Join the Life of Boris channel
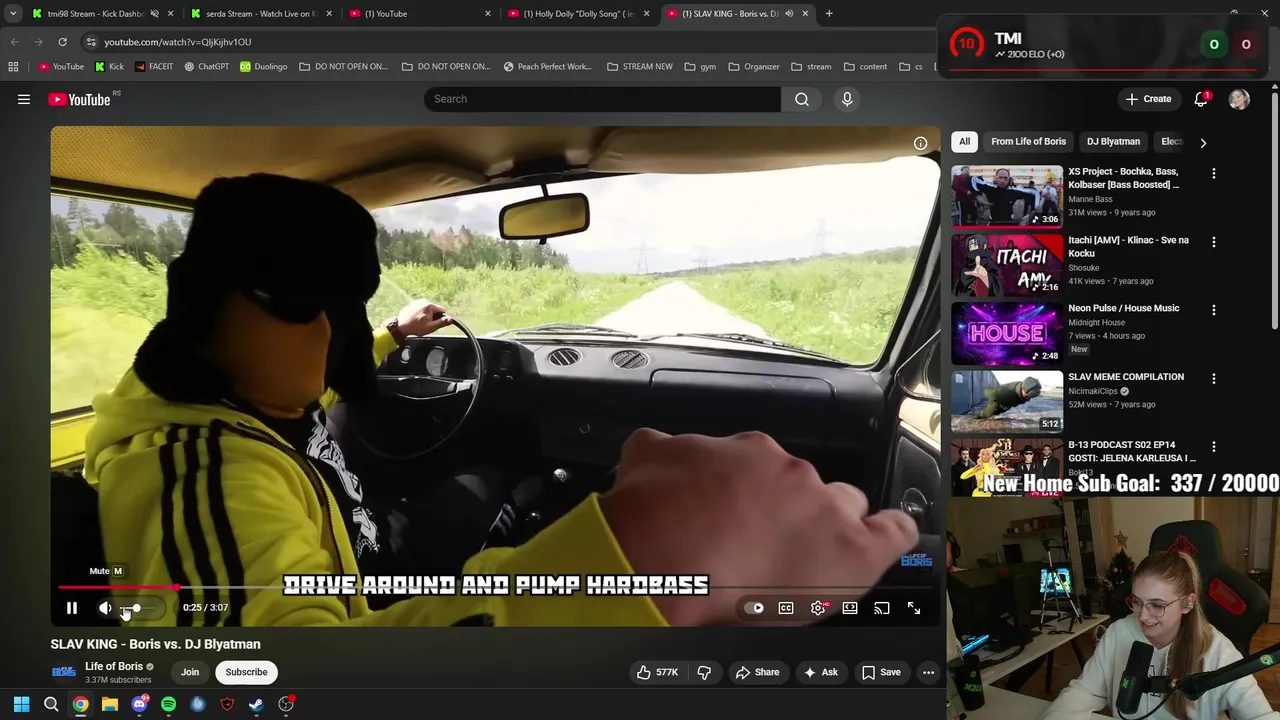The image size is (1280, 720). [190, 672]
